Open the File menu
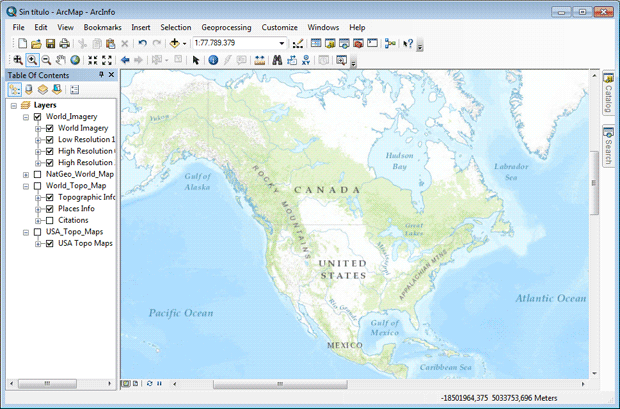This screenshot has height=409, width=620. 18,27
